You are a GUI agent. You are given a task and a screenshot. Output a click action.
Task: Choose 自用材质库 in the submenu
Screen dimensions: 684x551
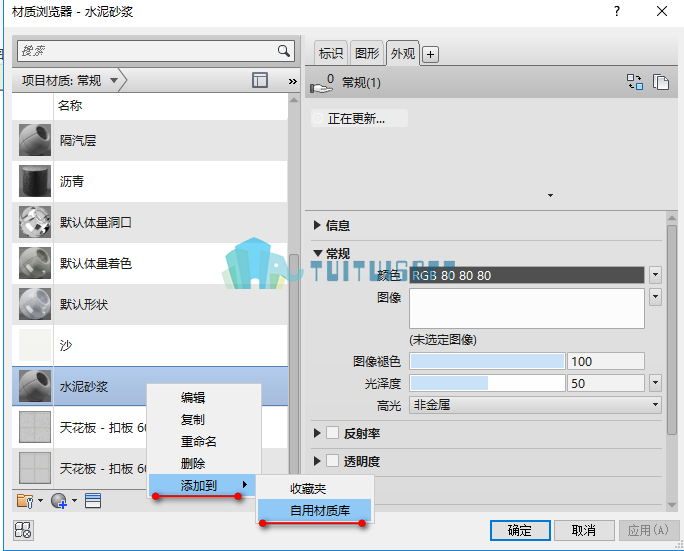(x=315, y=510)
